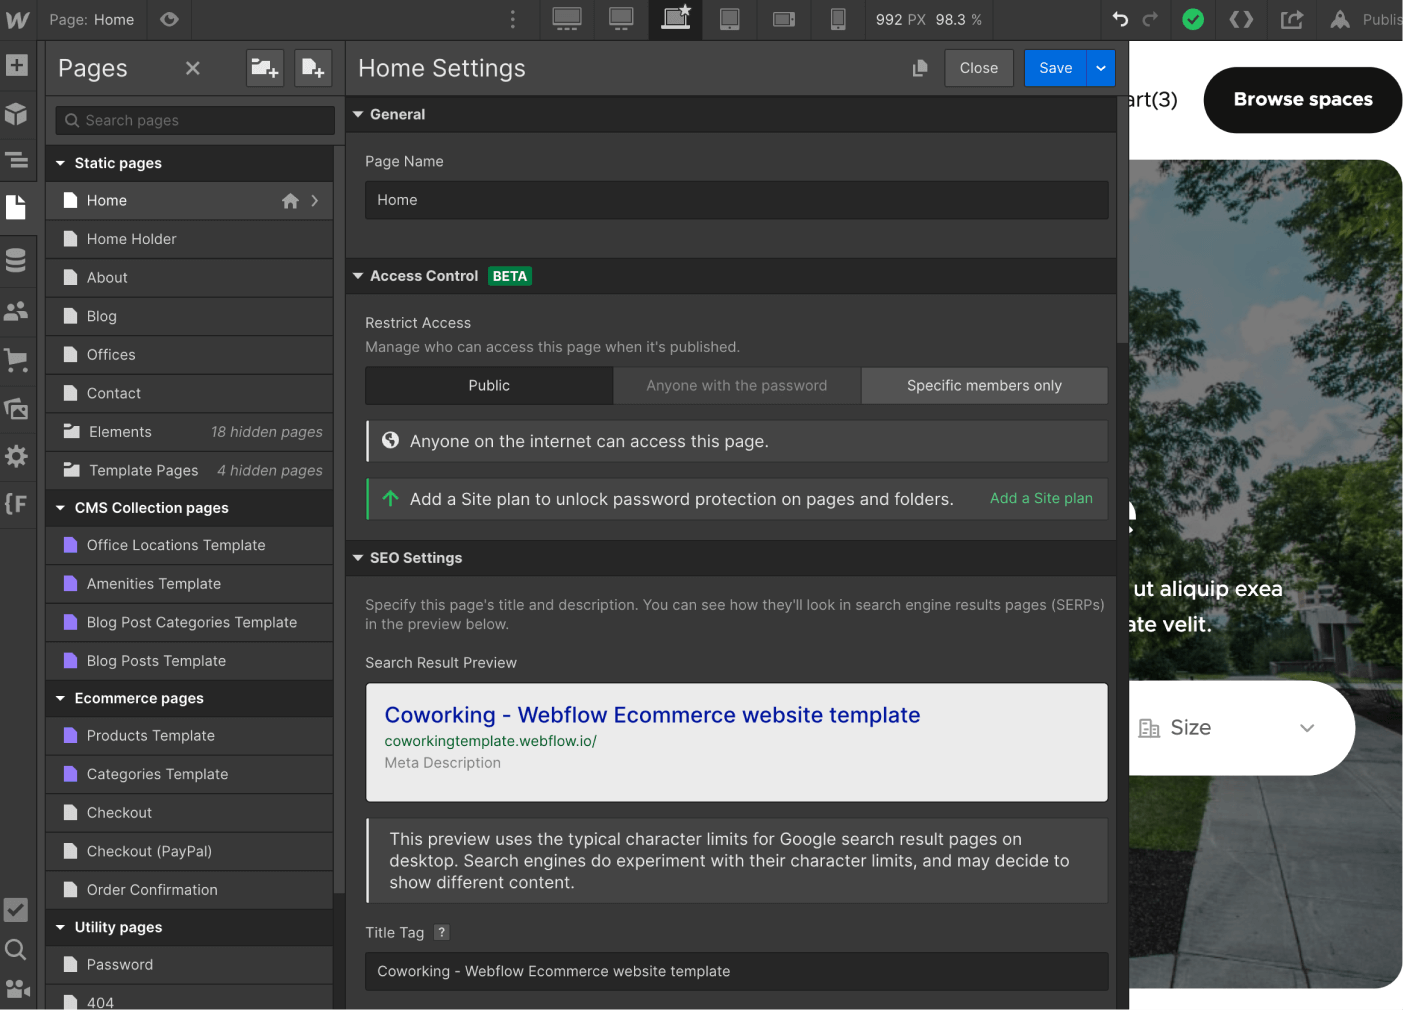
Task: Click Browse spaces button on canvas
Action: point(1303,100)
